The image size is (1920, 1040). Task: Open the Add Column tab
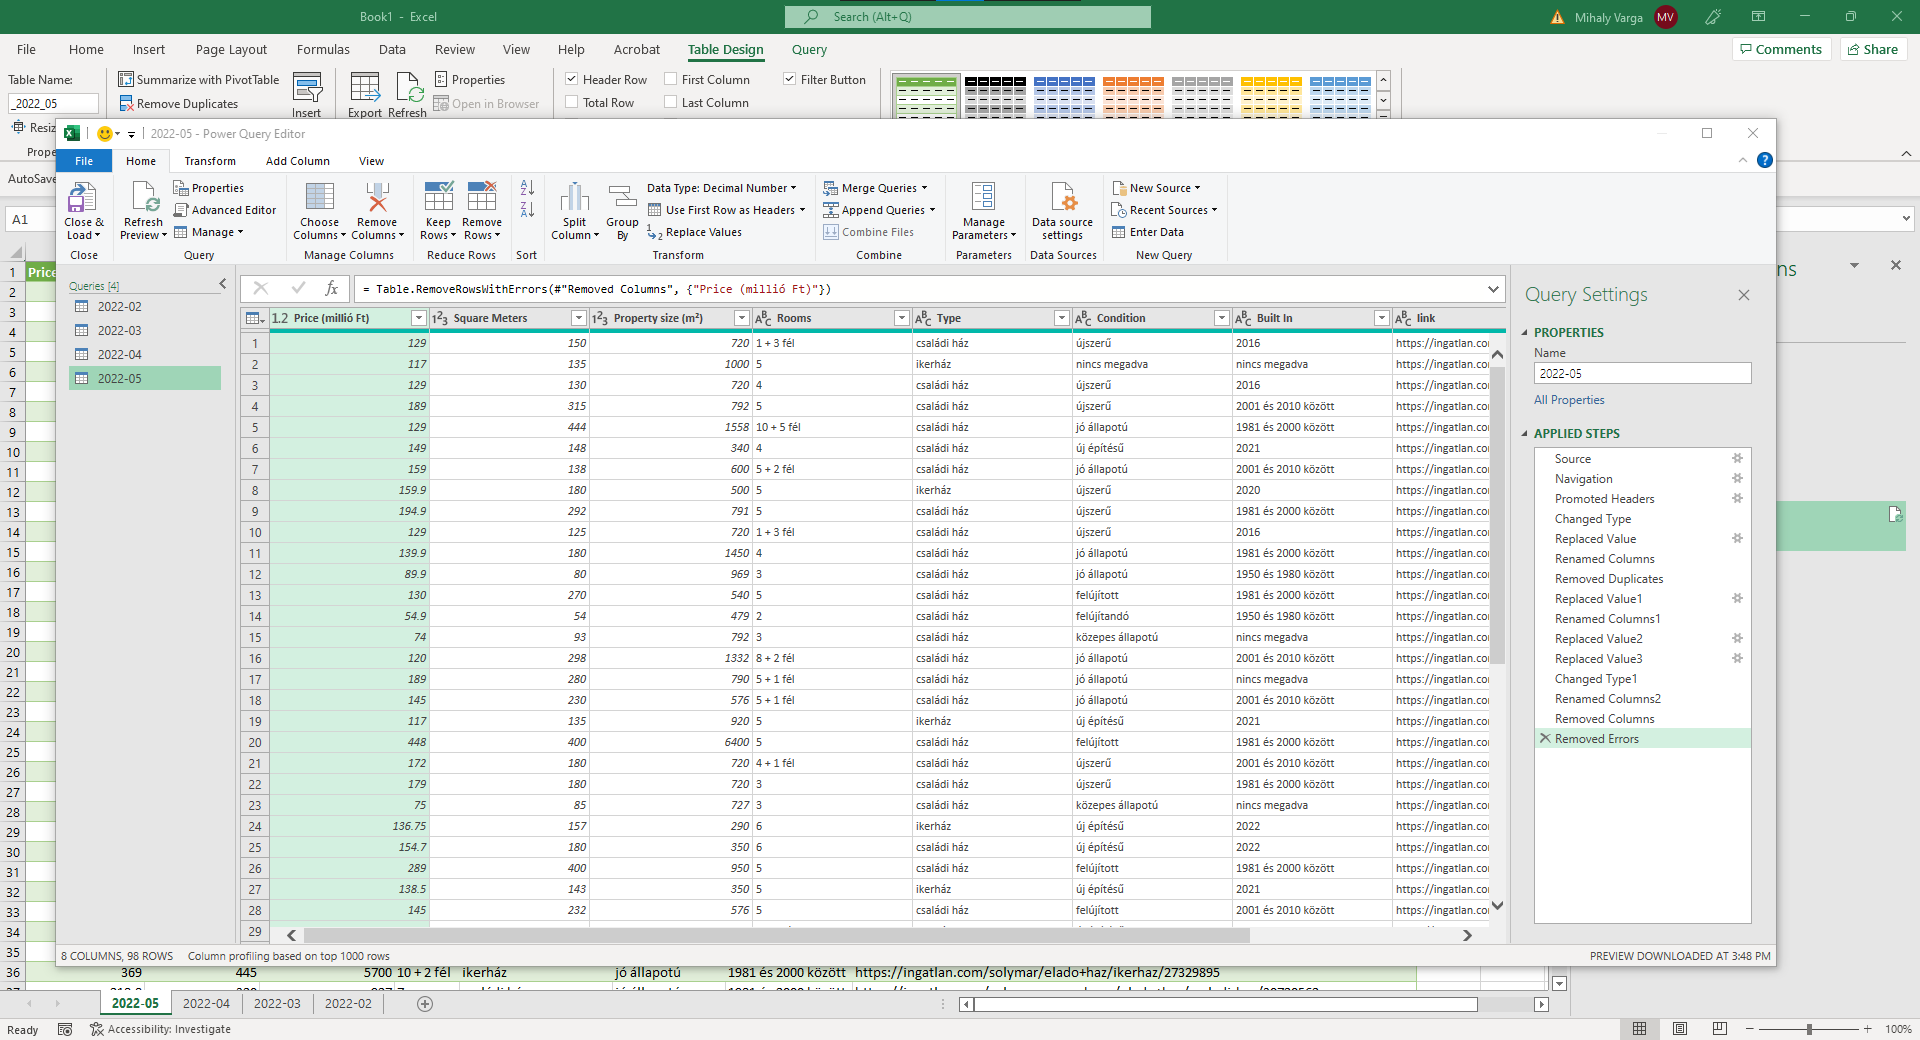click(x=297, y=161)
